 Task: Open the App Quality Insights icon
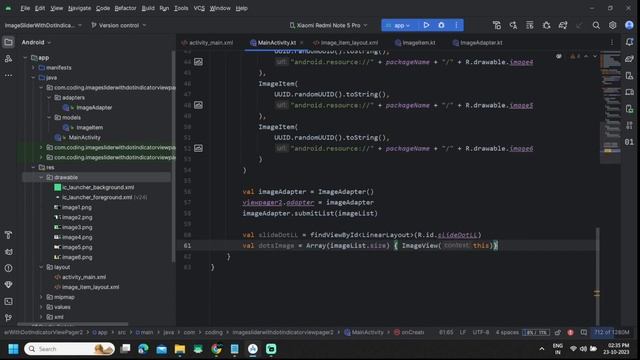tap(8, 284)
